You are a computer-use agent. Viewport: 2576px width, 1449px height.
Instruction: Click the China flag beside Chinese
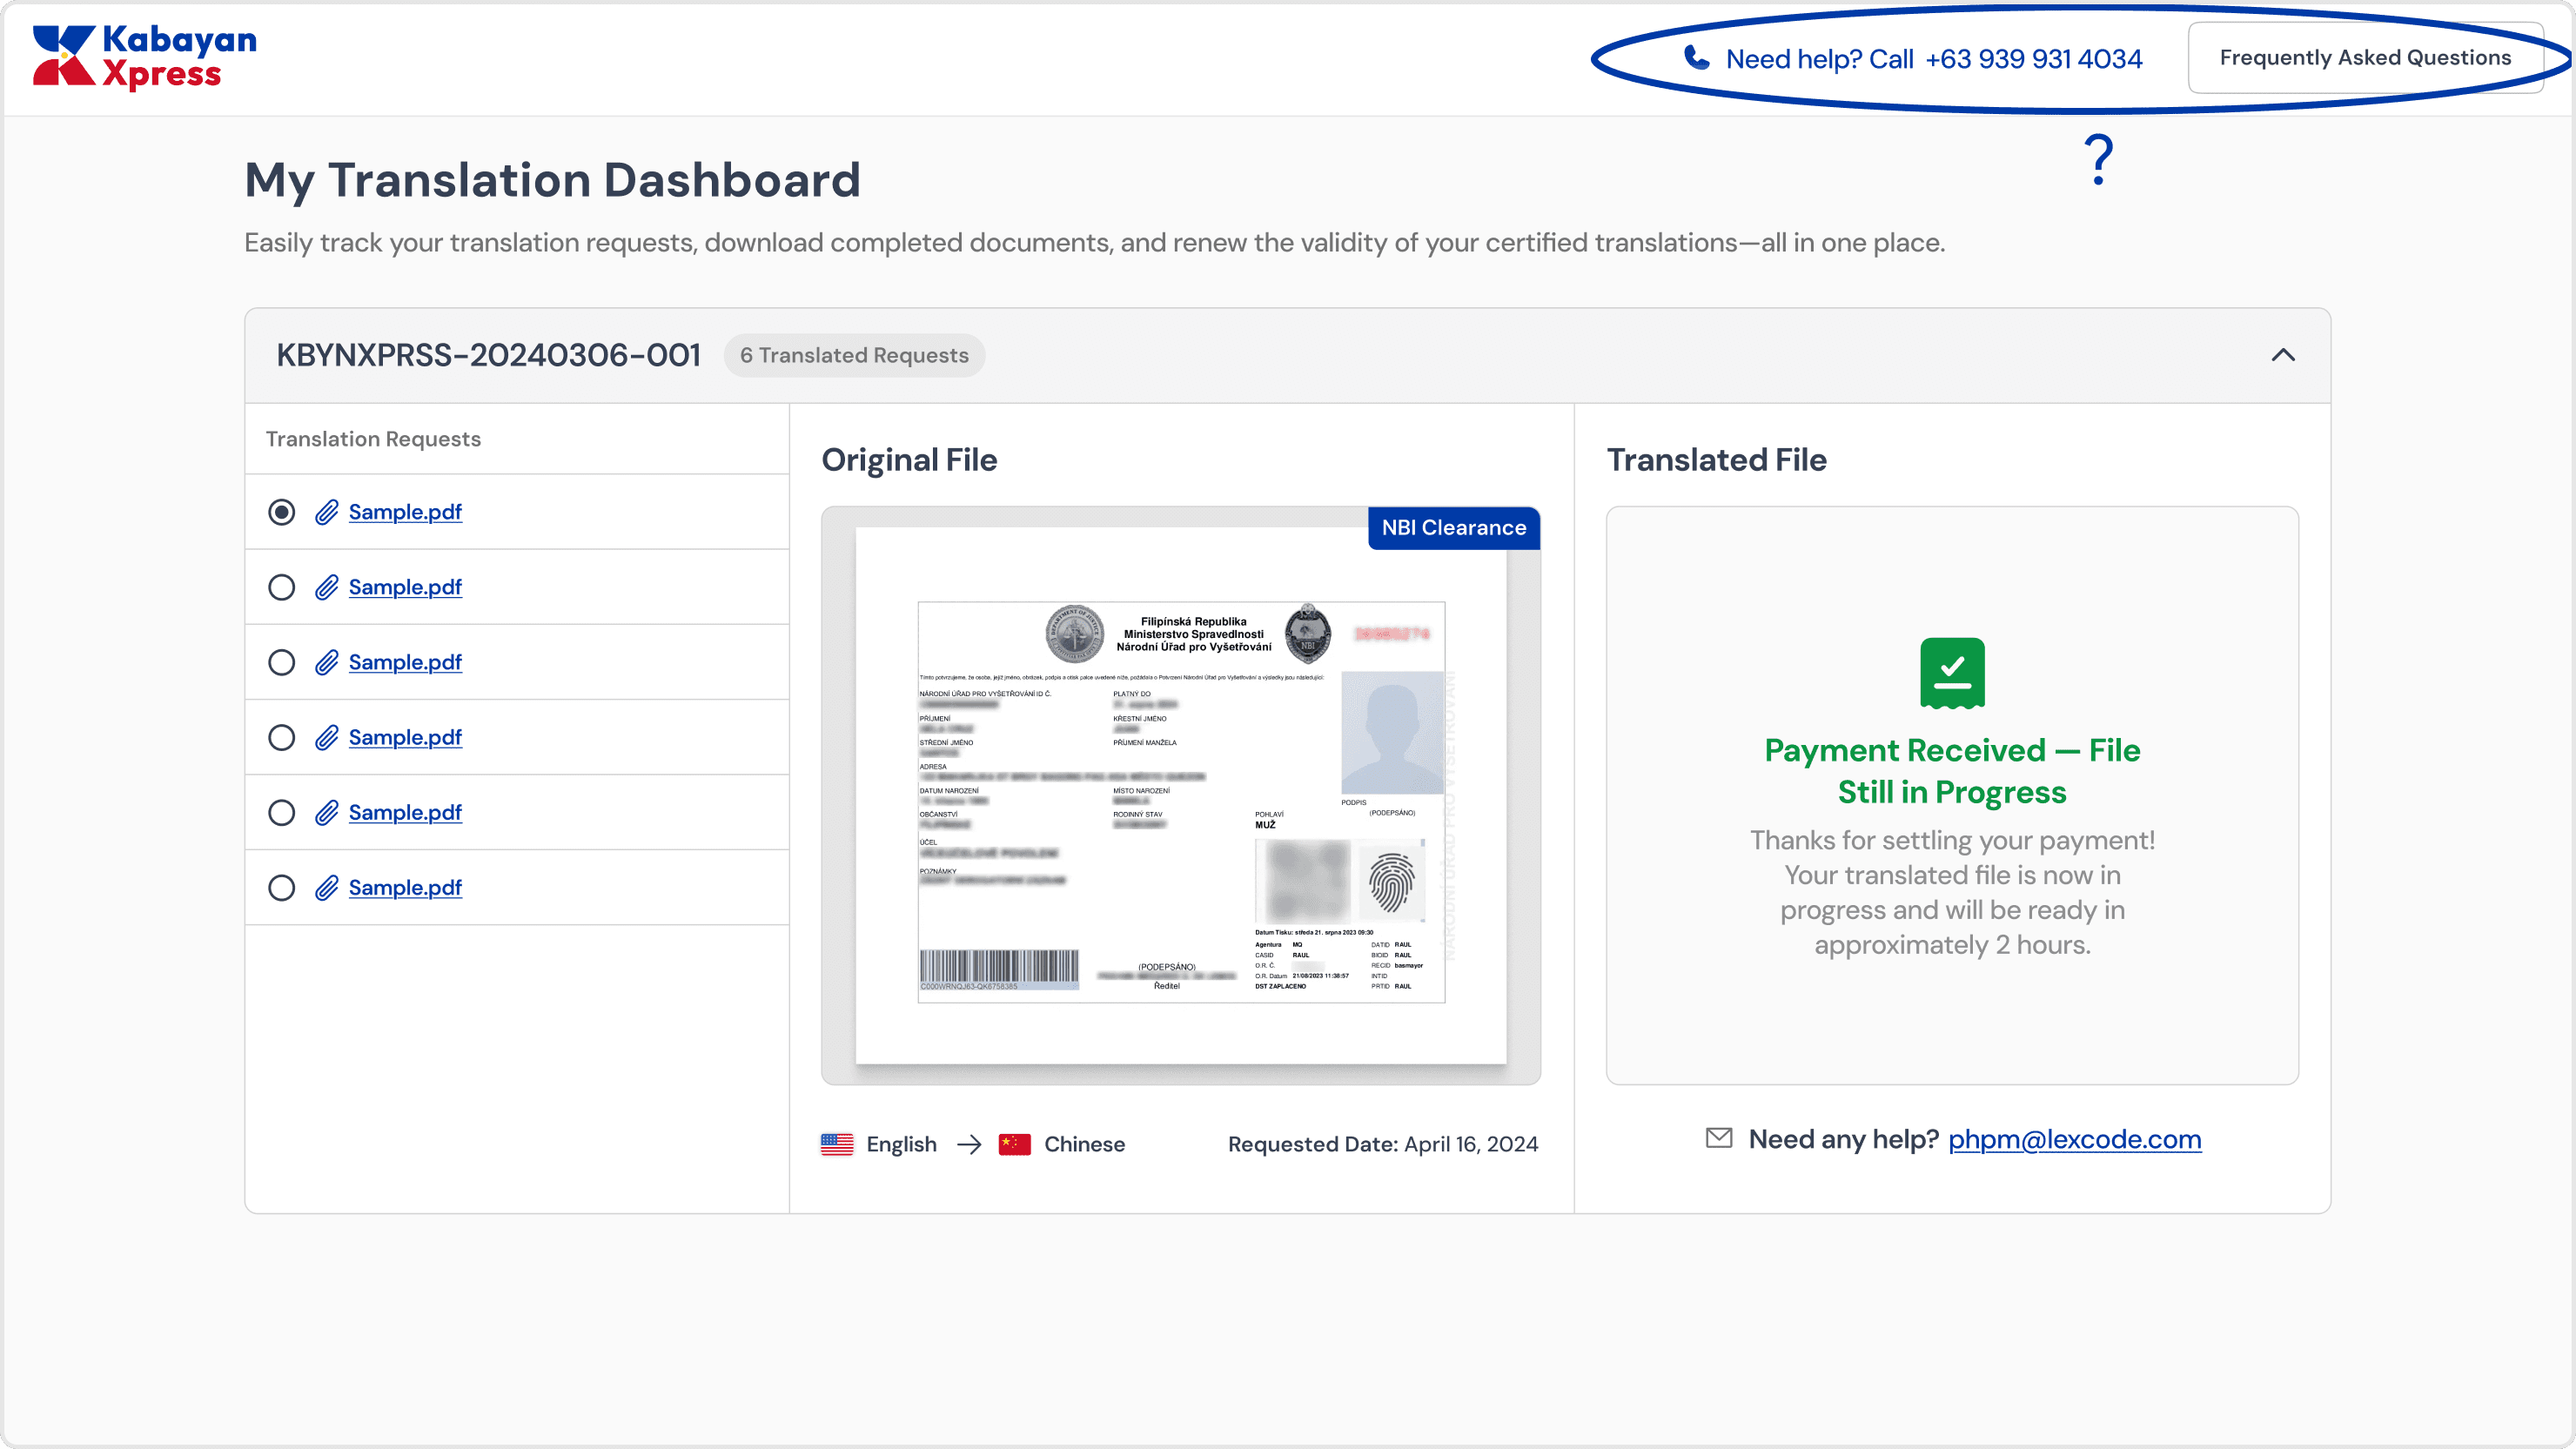1014,1144
